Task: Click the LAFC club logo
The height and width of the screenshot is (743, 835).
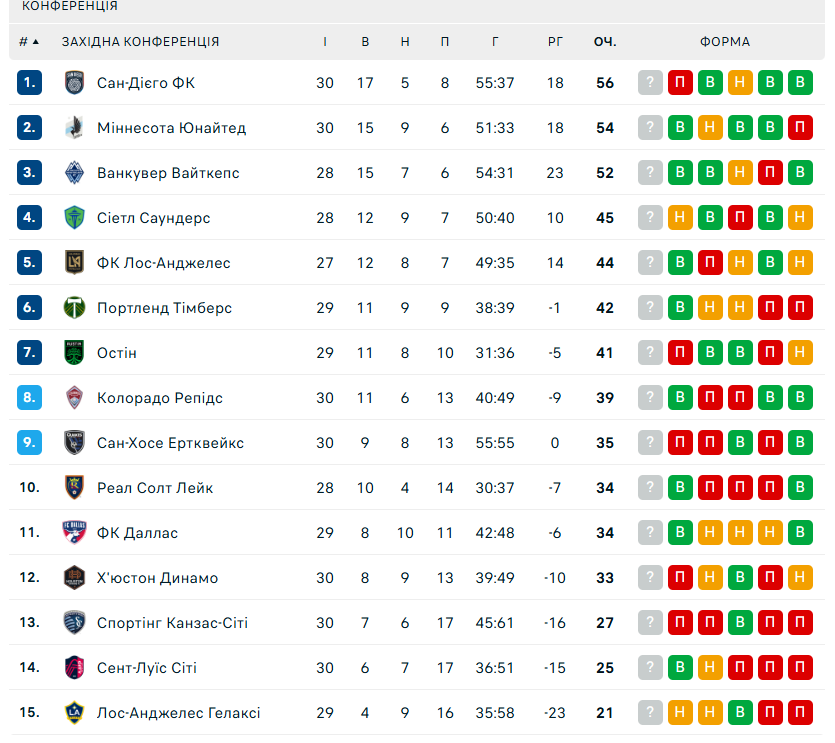Action: tap(75, 263)
